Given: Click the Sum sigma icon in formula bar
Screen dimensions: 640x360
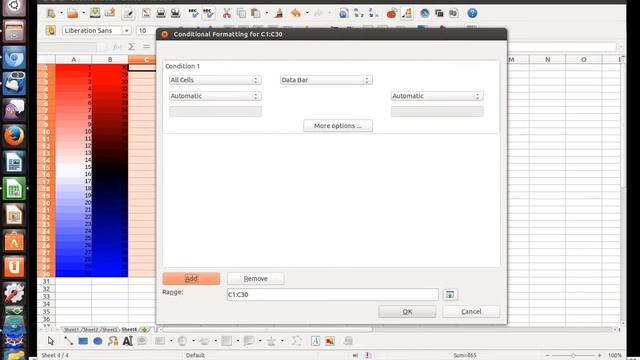Looking at the screenshot, I should point(131,47).
